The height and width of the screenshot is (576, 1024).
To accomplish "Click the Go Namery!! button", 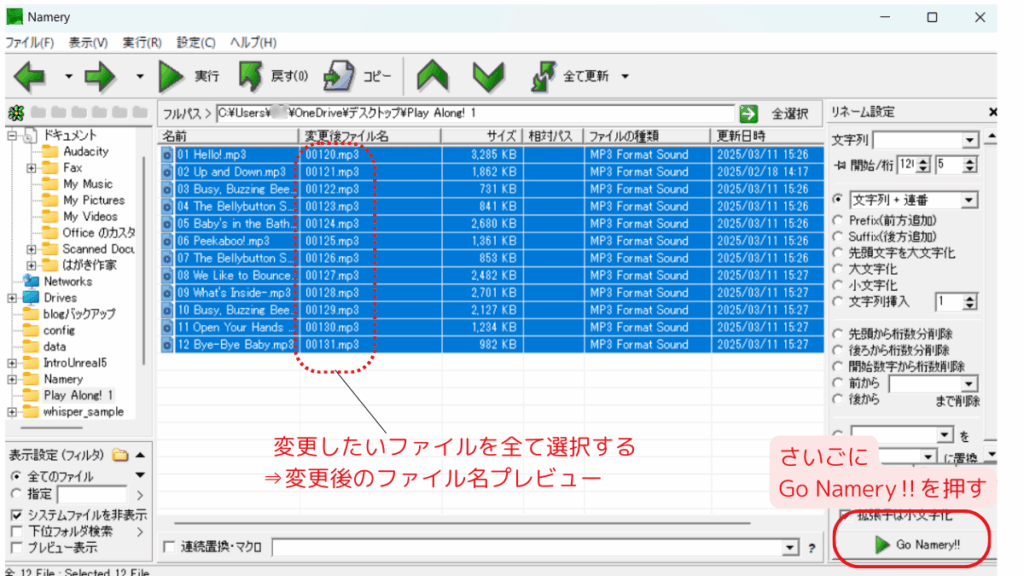I will [x=911, y=545].
